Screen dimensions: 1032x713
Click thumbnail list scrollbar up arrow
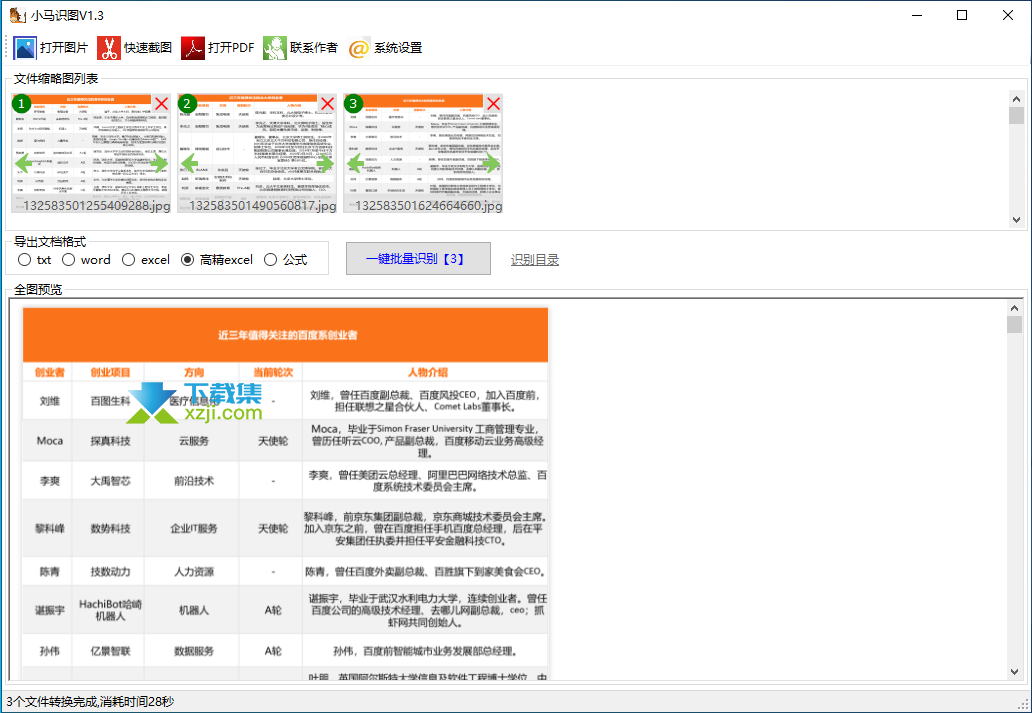pyautogui.click(x=1016, y=99)
